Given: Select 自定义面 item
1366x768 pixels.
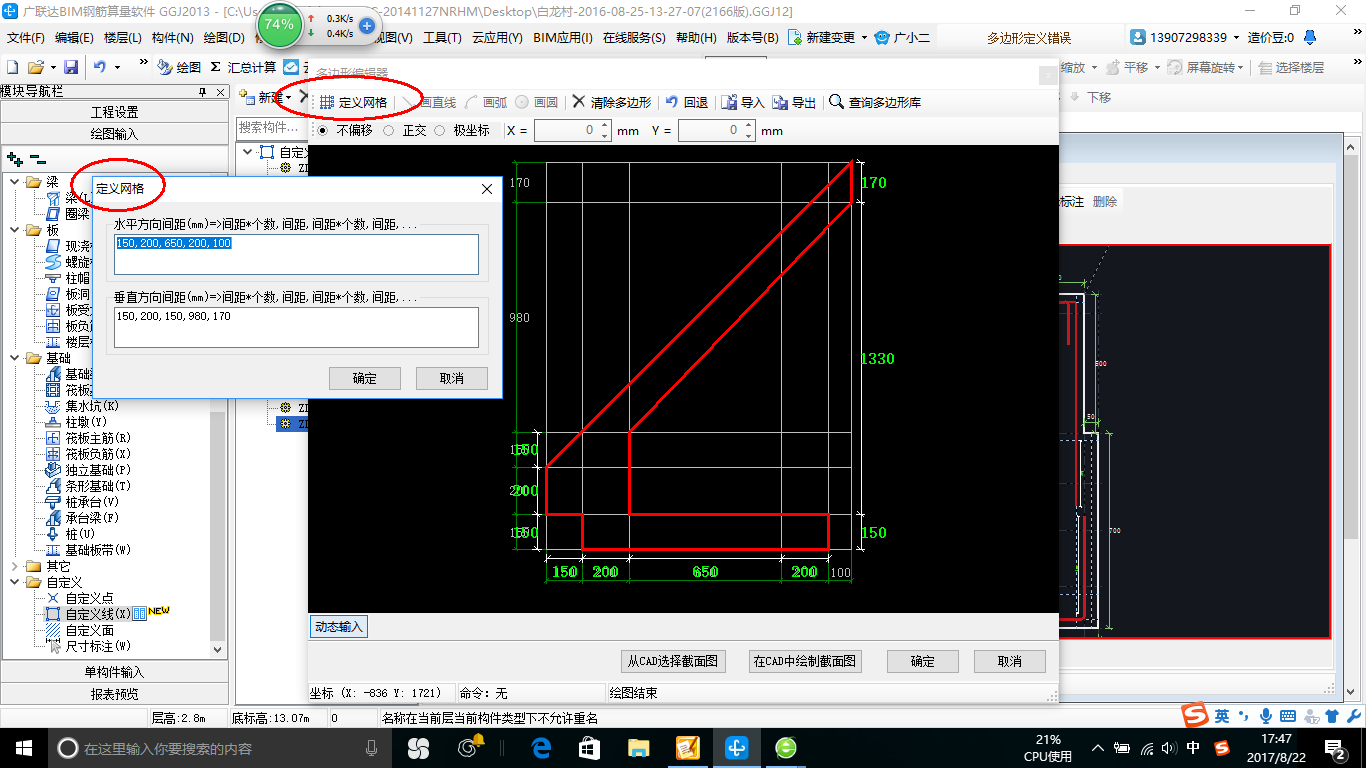Looking at the screenshot, I should [x=79, y=630].
